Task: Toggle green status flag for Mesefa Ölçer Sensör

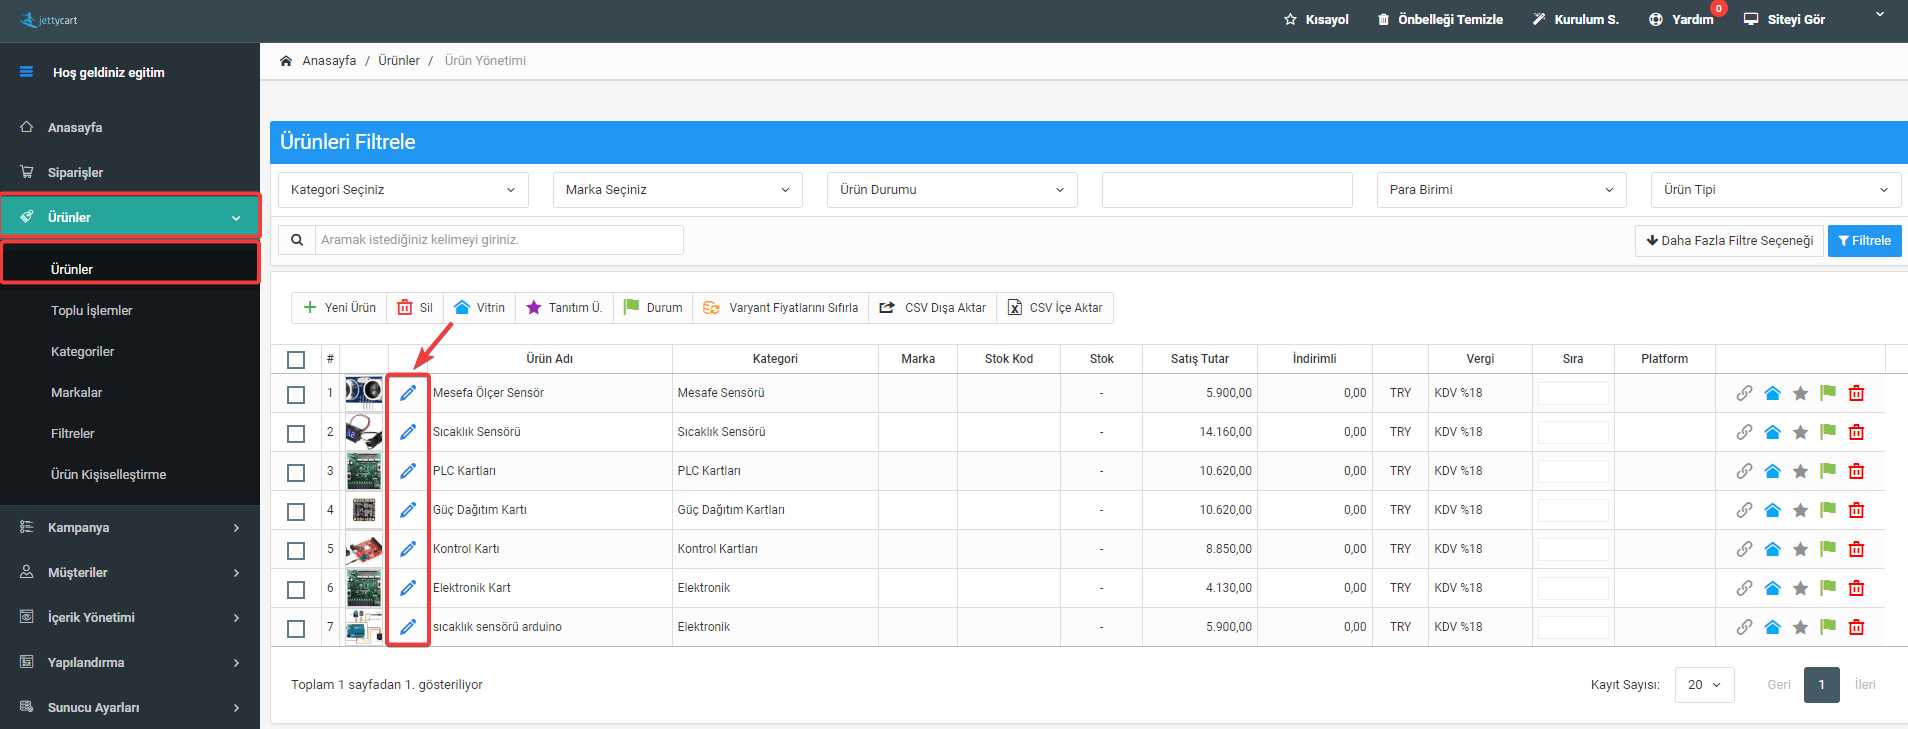Action: point(1828,393)
